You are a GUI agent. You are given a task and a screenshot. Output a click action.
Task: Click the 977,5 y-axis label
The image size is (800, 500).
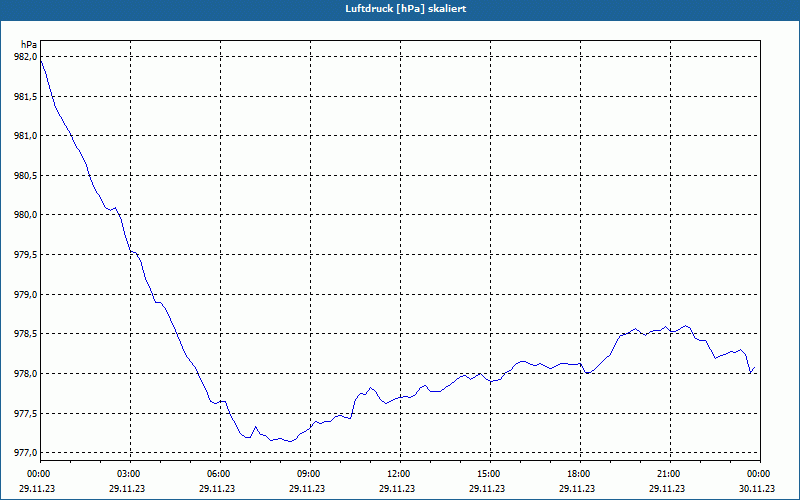tap(25, 414)
